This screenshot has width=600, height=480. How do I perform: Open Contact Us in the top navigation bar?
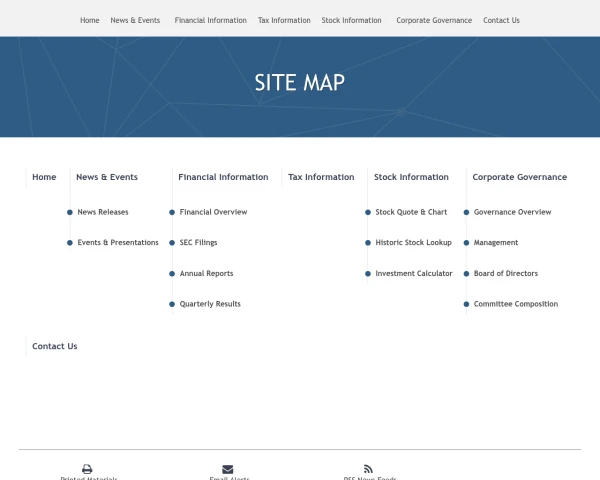(x=501, y=20)
